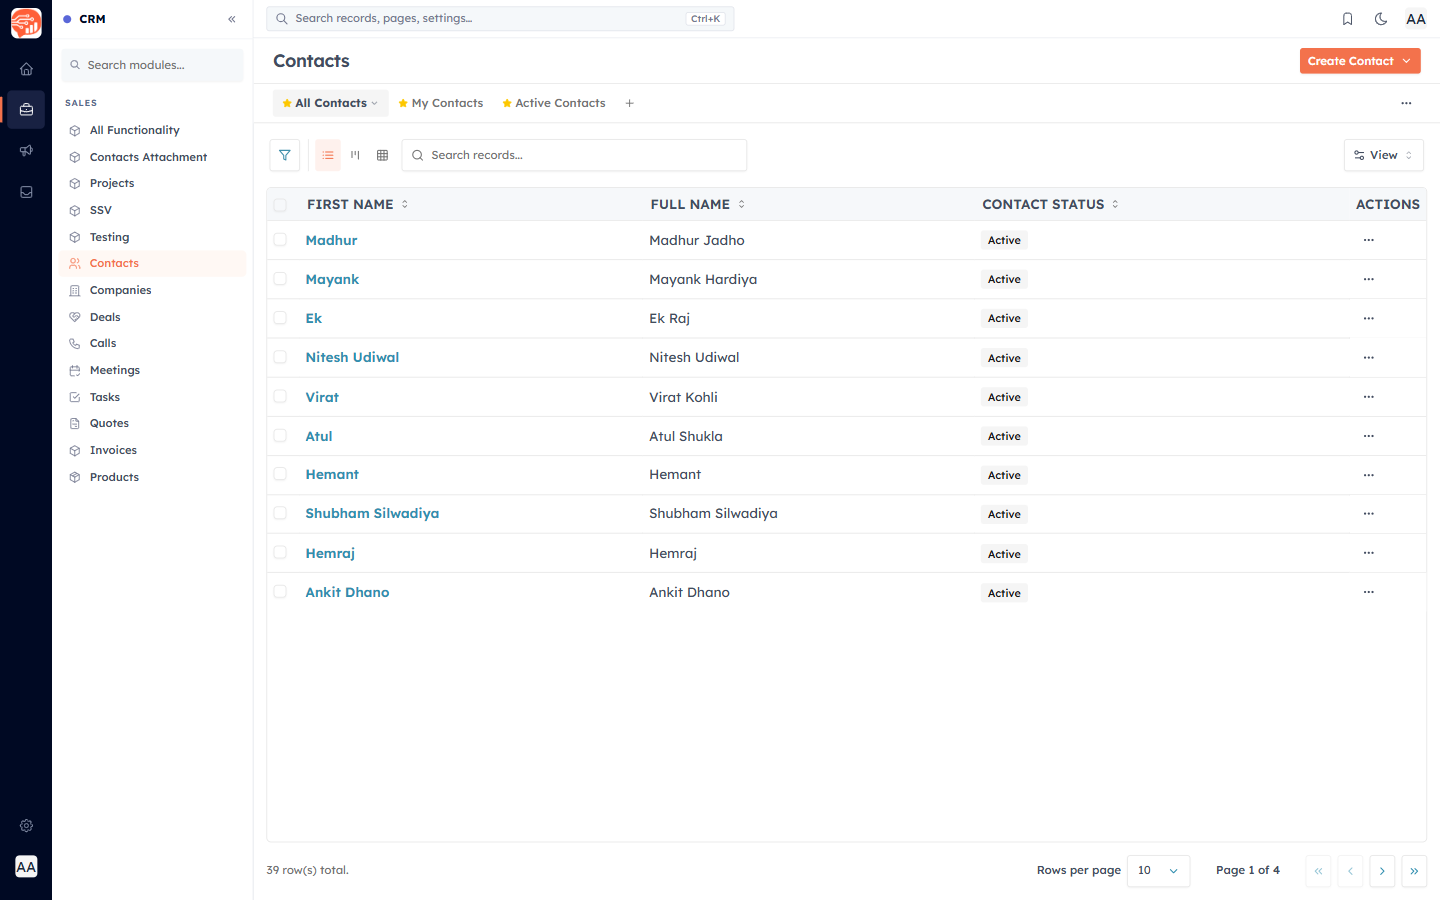Image resolution: width=1440 pixels, height=900 pixels.
Task: Open Deals module in sidebar
Action: tap(152, 317)
